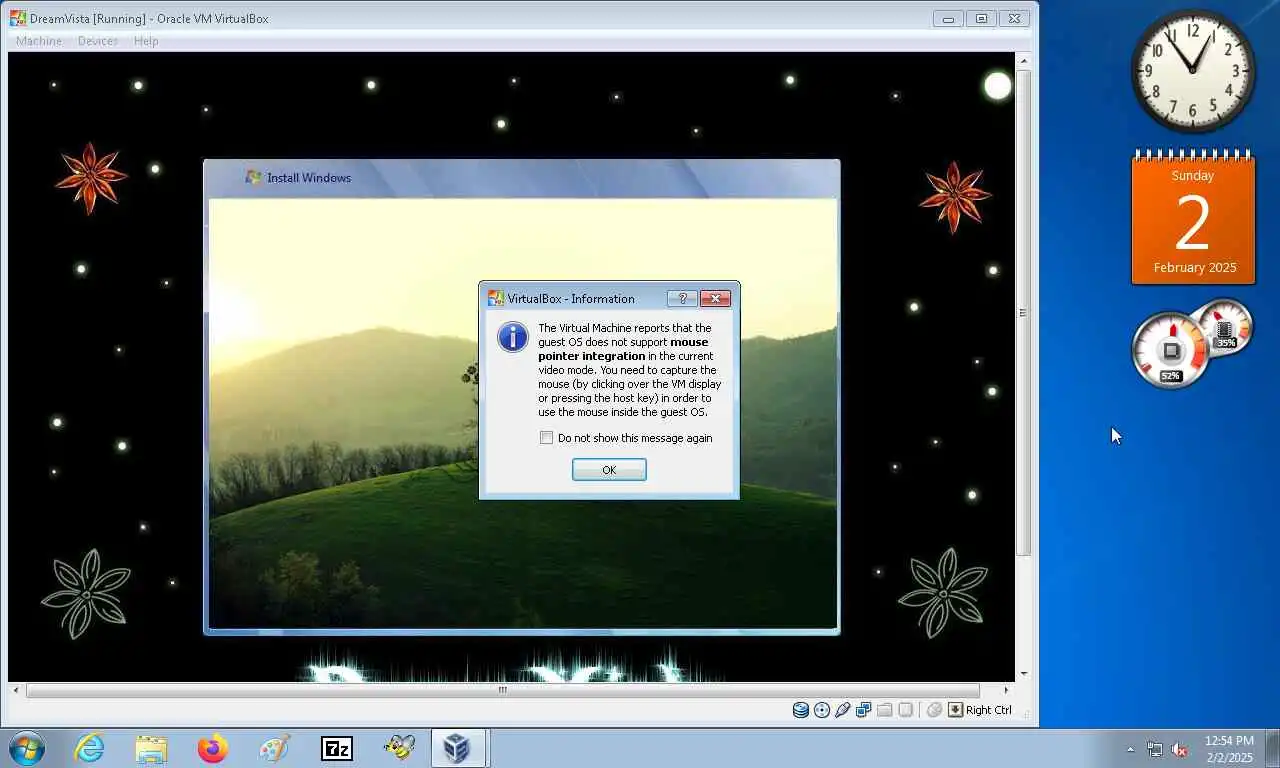
Task: Click the muted volume tray icon
Action: tap(1180, 749)
